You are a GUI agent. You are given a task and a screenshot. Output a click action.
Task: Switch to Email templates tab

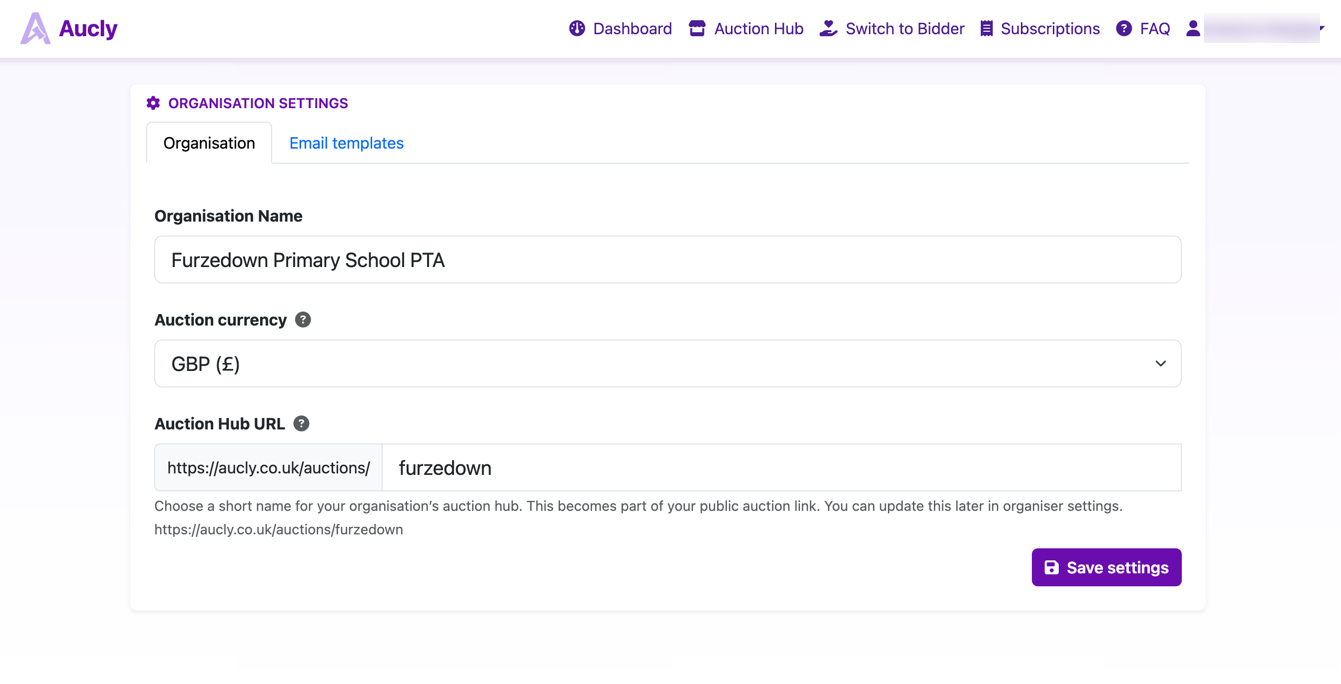coord(346,143)
